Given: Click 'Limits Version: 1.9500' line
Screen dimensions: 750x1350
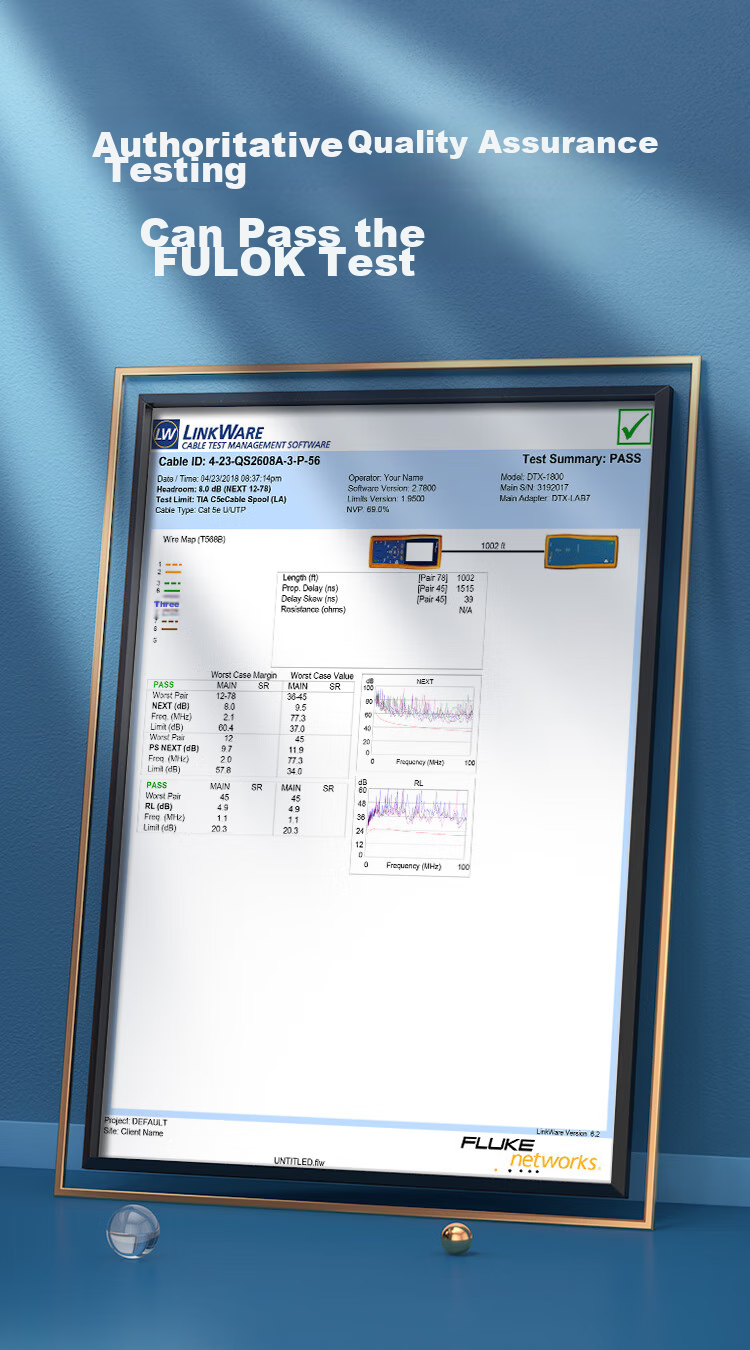Looking at the screenshot, I should tap(386, 498).
